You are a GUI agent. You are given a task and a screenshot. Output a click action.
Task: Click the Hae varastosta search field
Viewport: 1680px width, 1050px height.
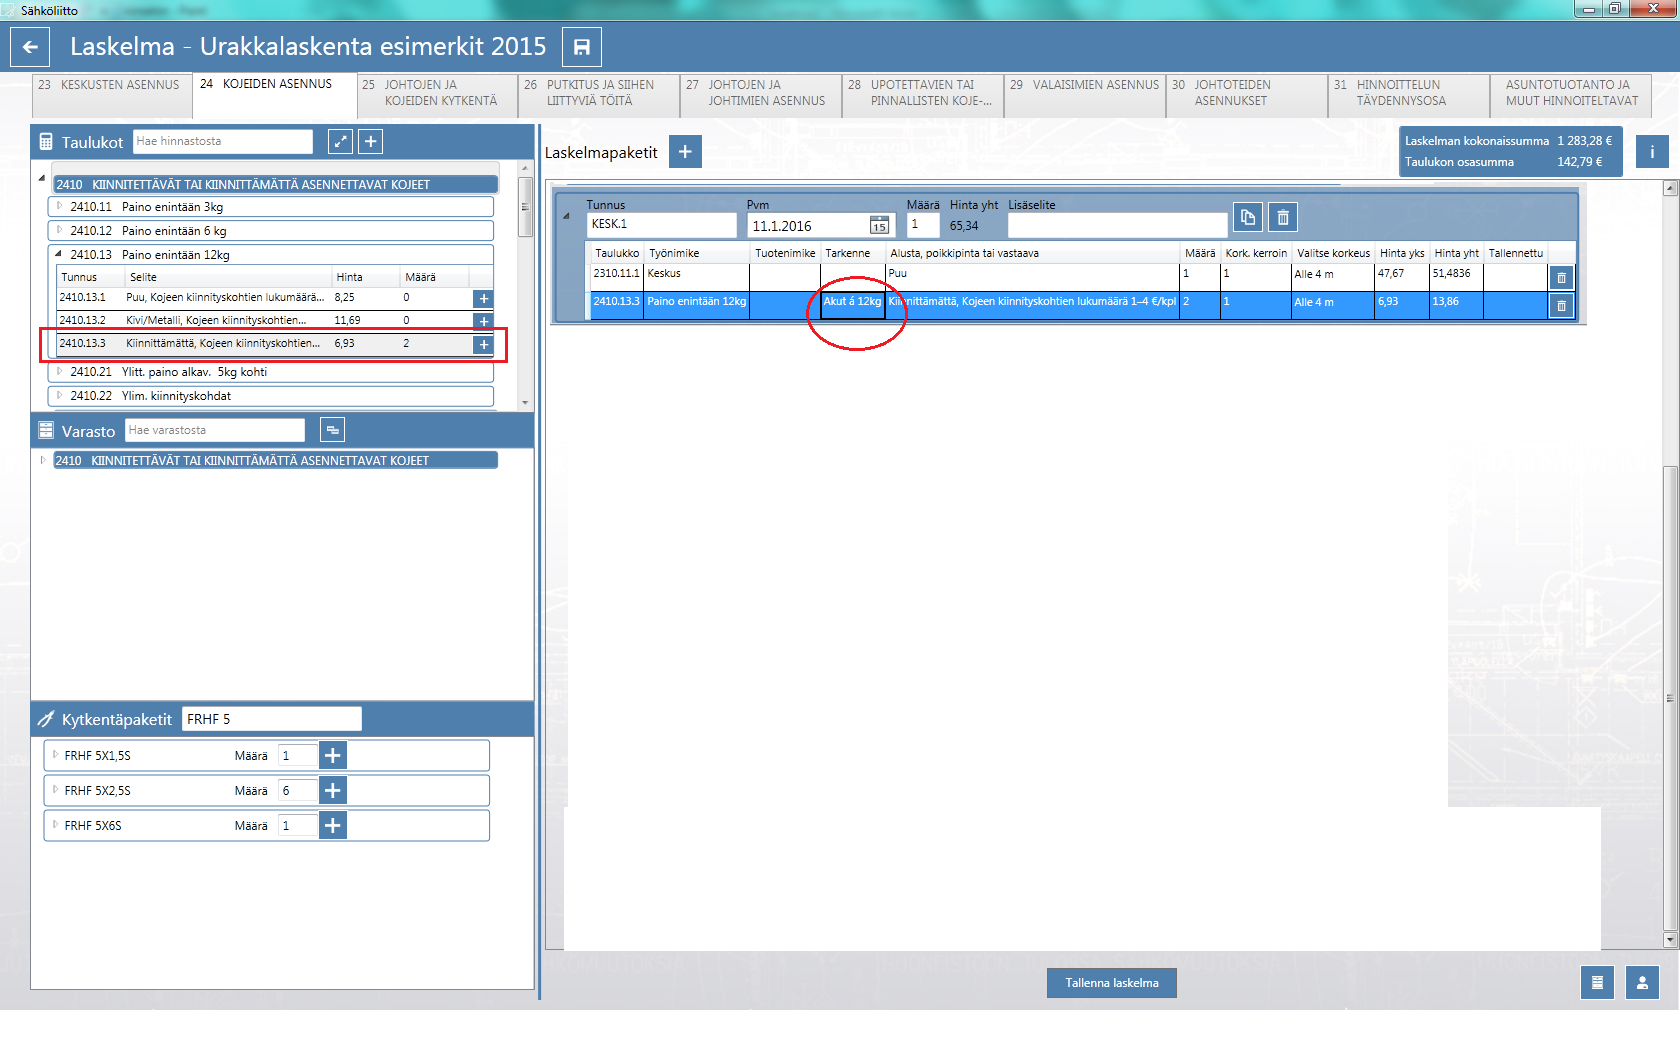pyautogui.click(x=215, y=430)
